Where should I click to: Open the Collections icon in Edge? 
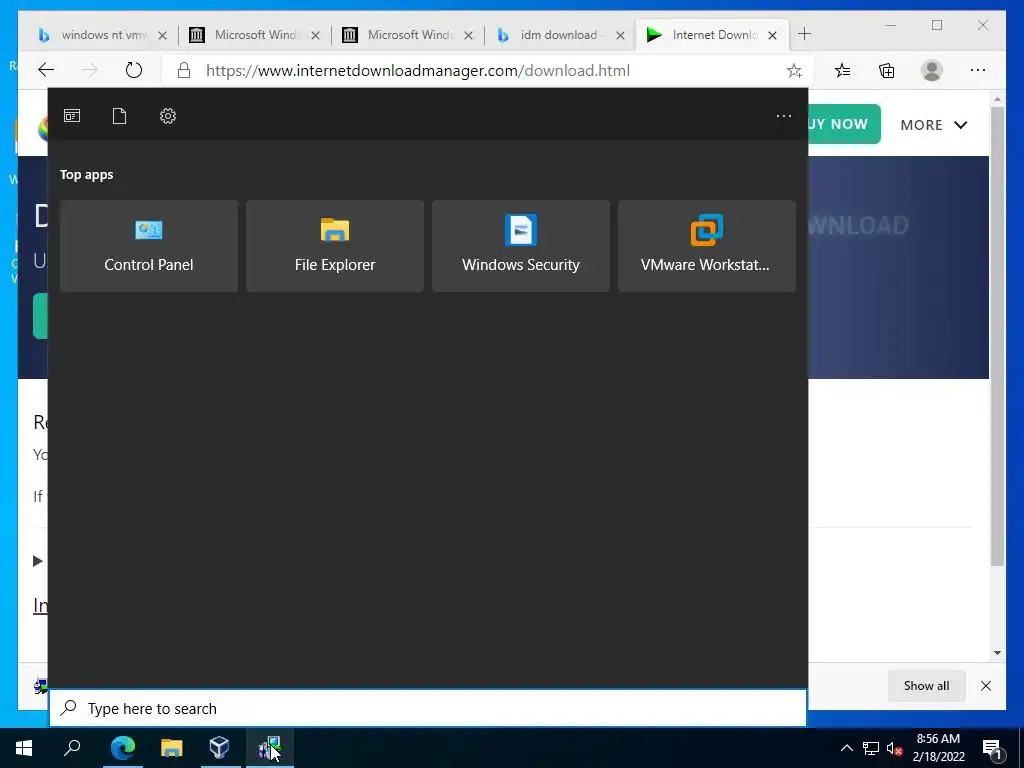[887, 71]
